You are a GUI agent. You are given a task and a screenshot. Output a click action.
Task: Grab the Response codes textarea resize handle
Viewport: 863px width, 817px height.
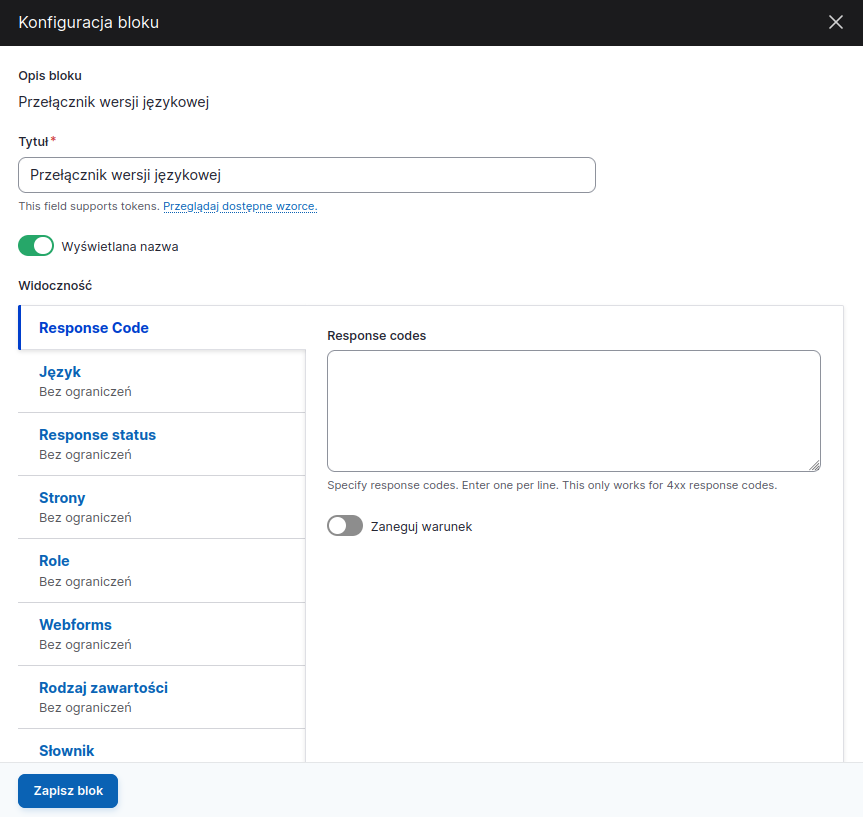coord(815,465)
